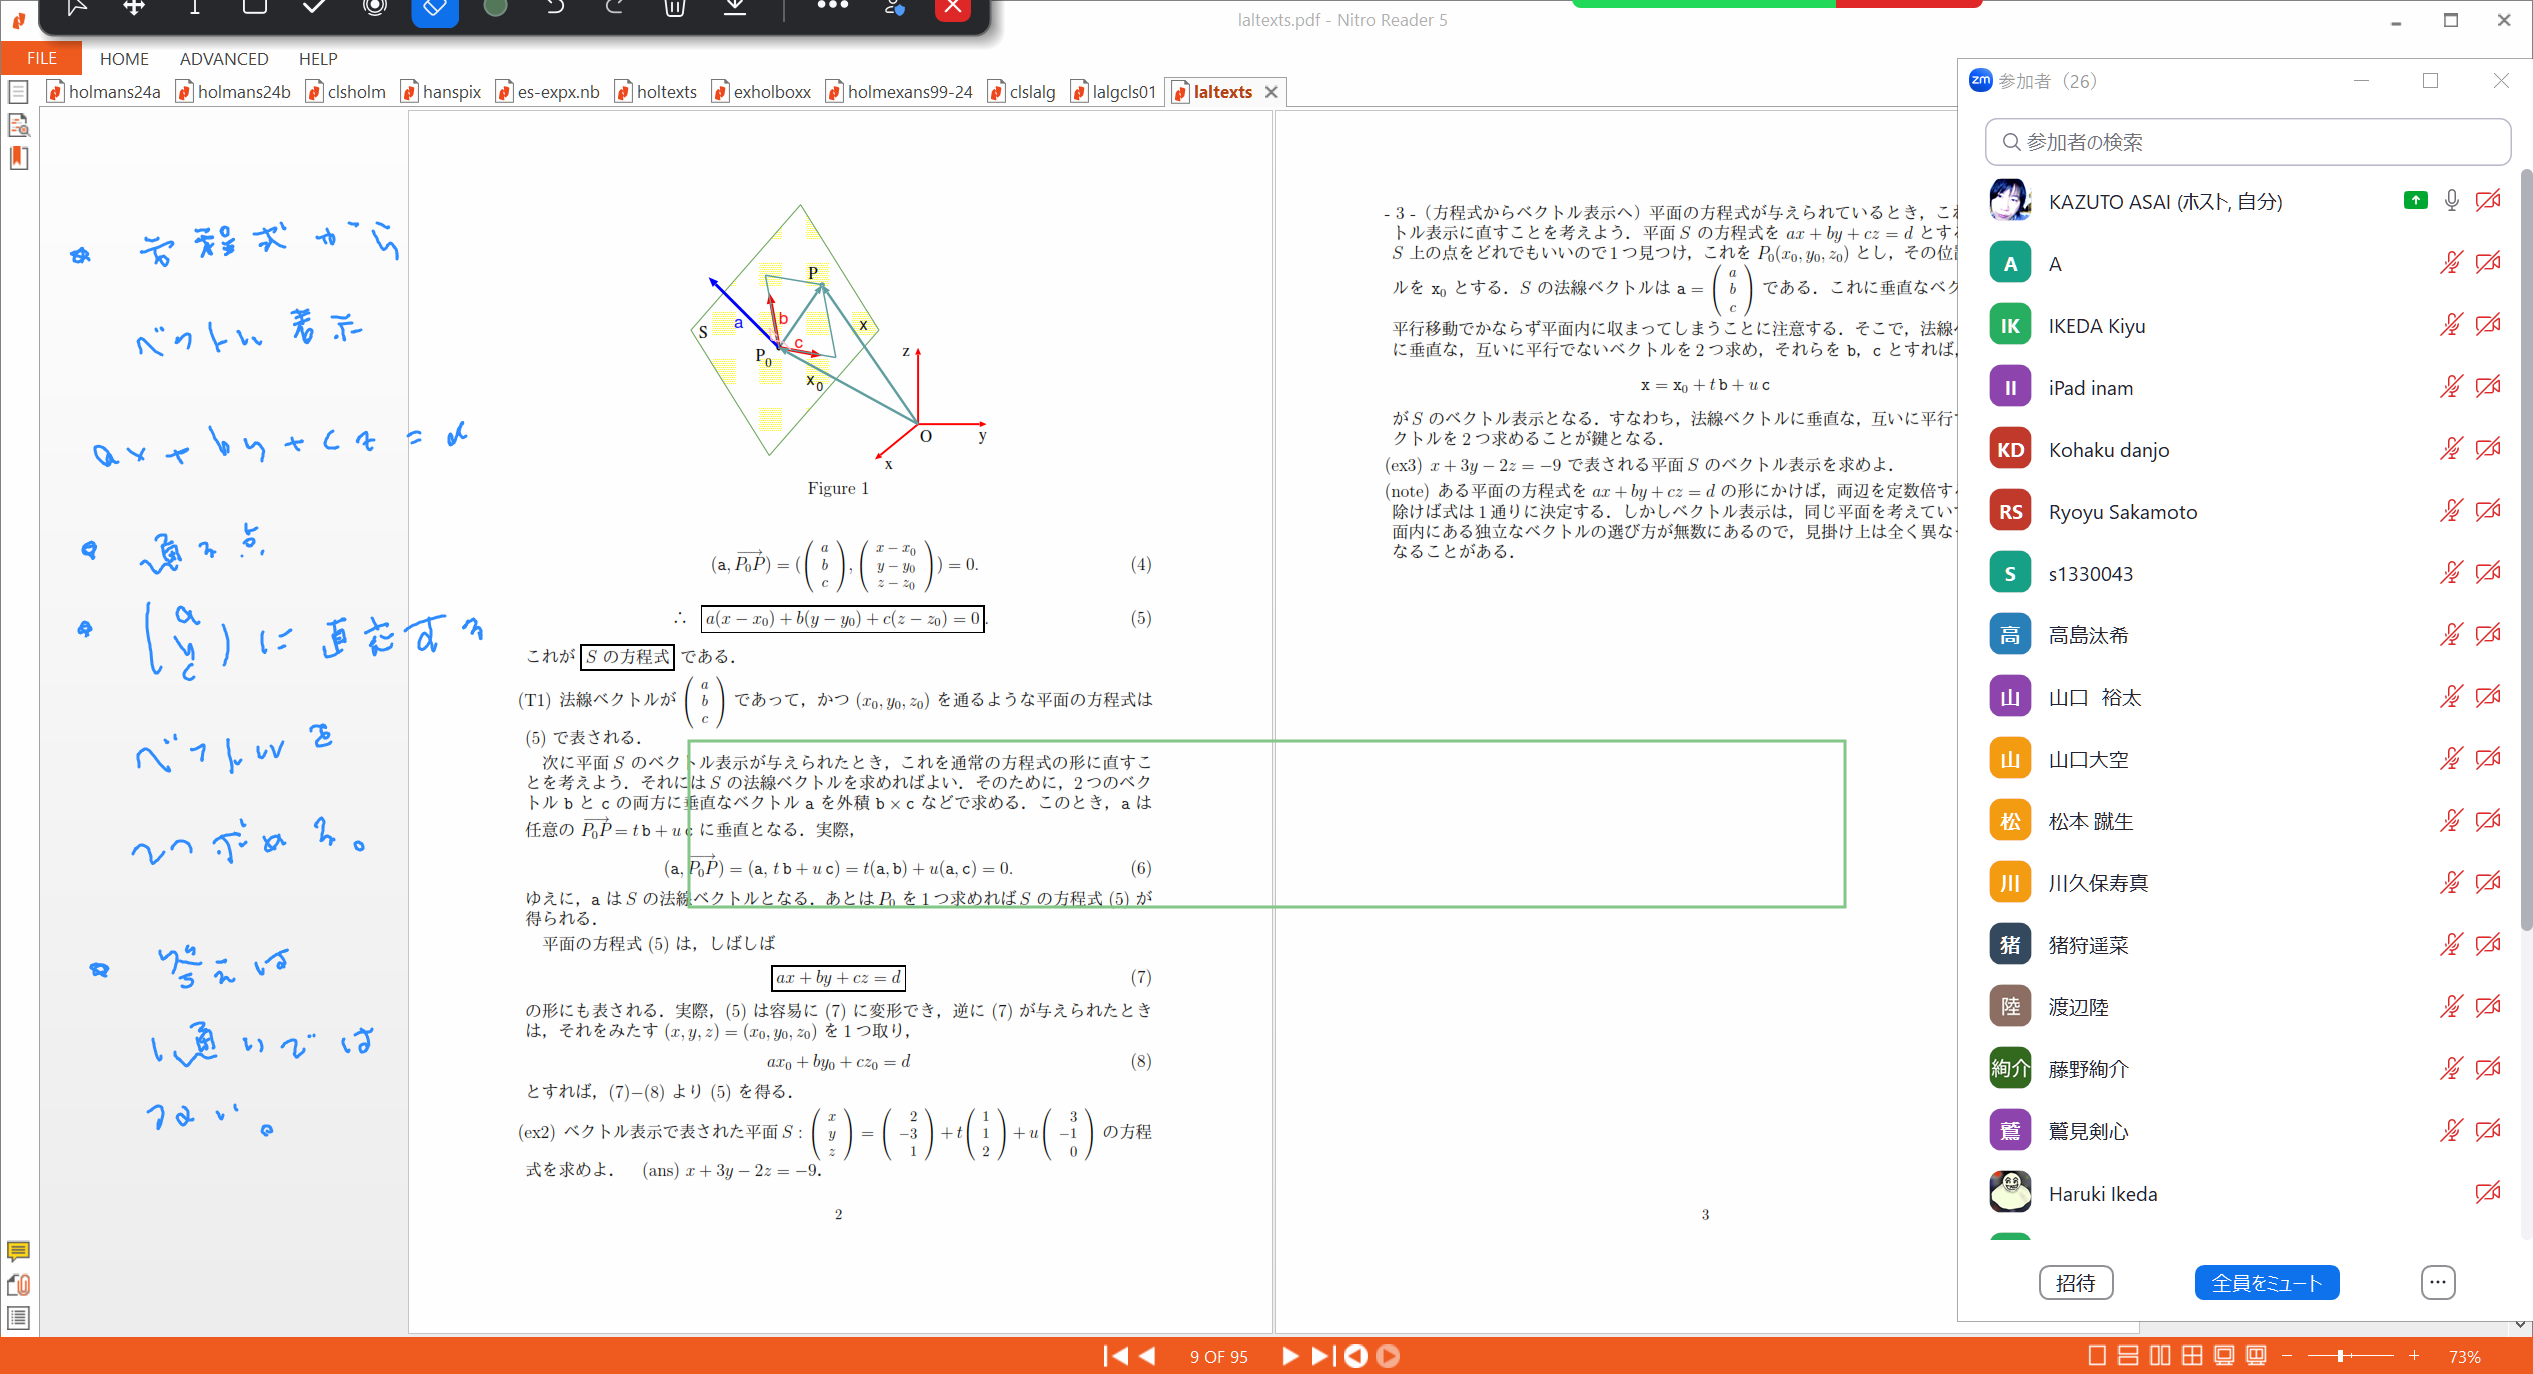Go back to previous view
2533x1374 pixels.
1356,1356
